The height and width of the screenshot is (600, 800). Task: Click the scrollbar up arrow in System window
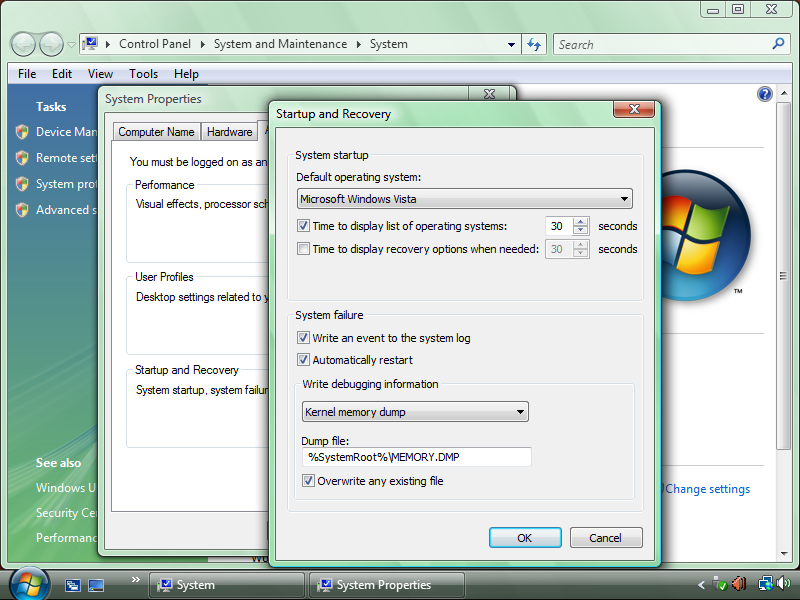(784, 93)
